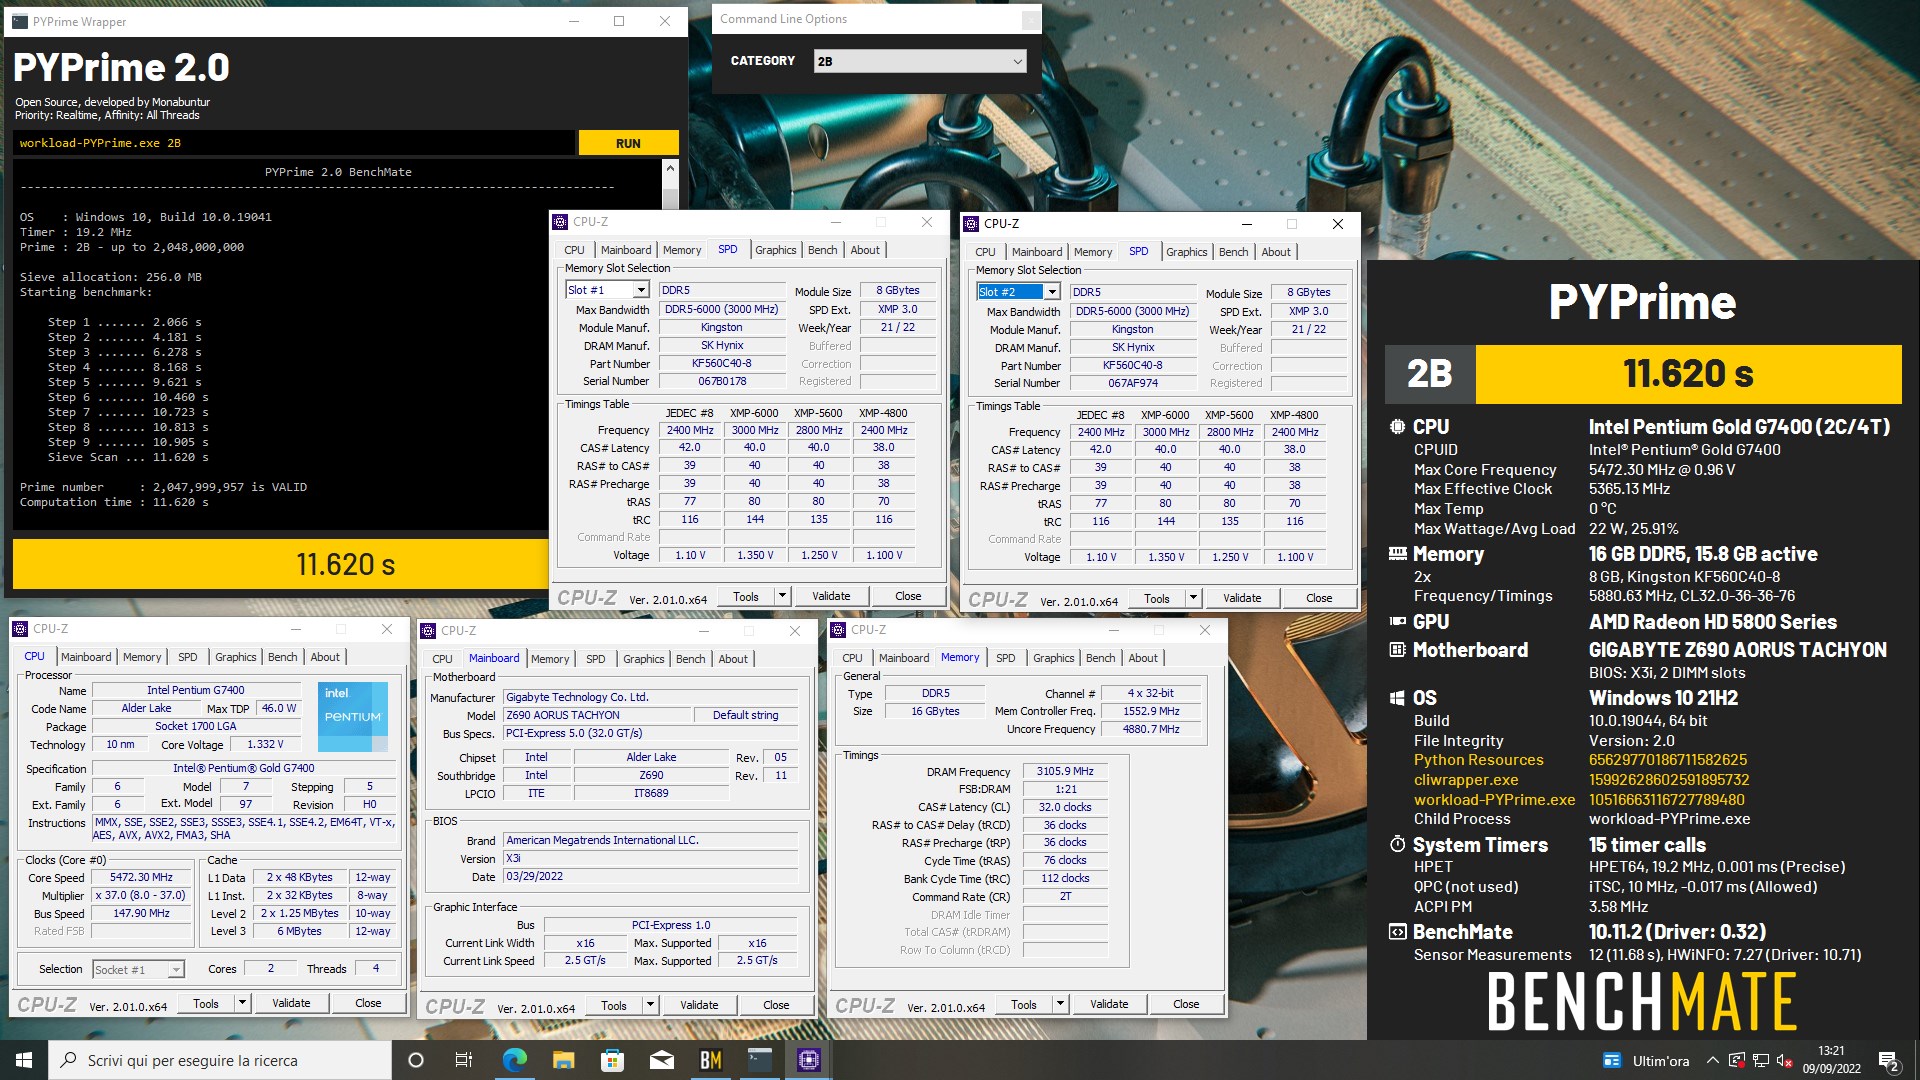The image size is (1920, 1080).
Task: Open the Ultim'ora news widget
Action: 1646,1061
